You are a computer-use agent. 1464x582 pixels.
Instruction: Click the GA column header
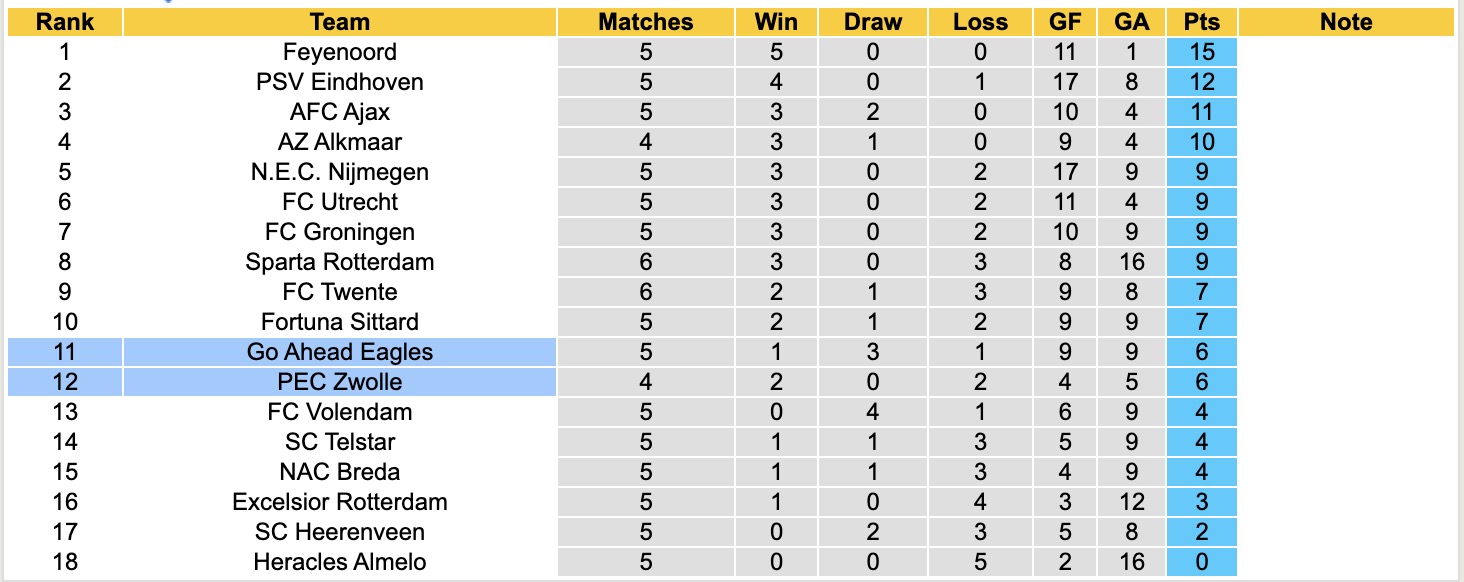(x=1132, y=22)
